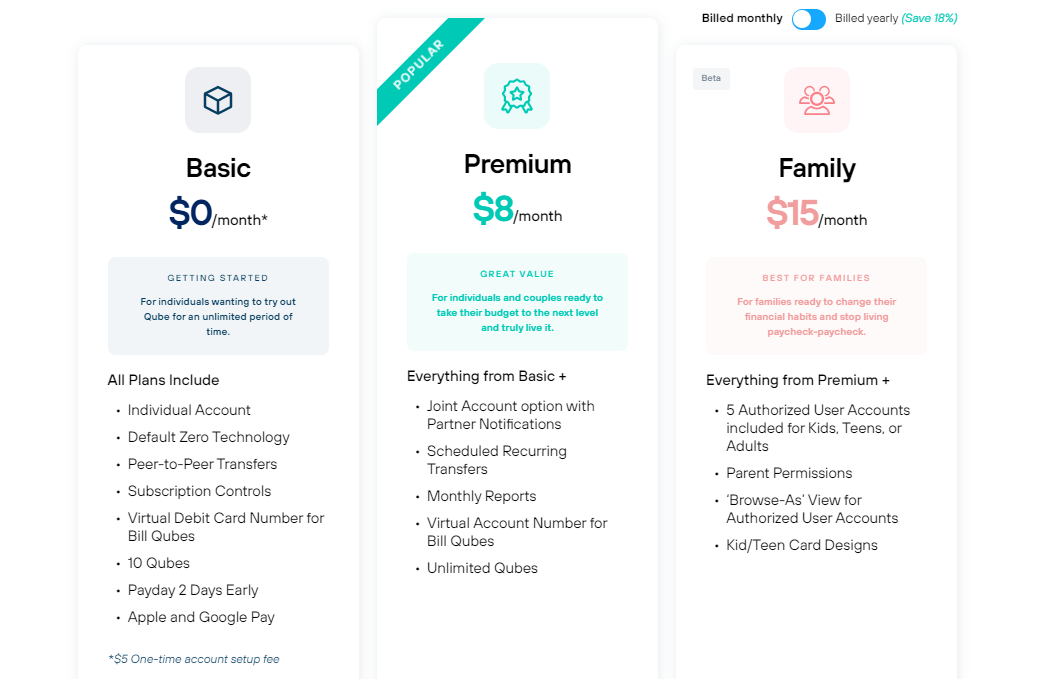Click the Great Value description box

click(x=517, y=301)
